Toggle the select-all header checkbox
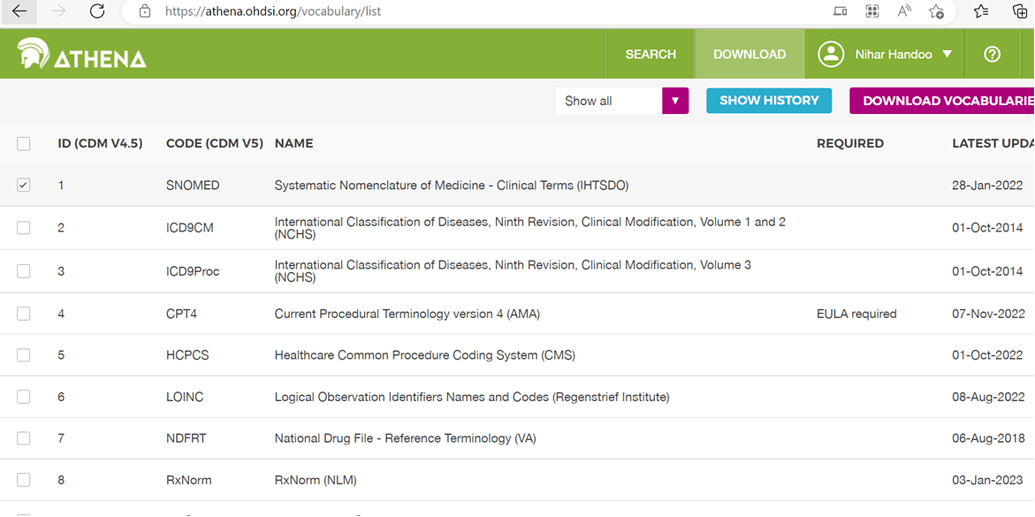 (x=24, y=143)
